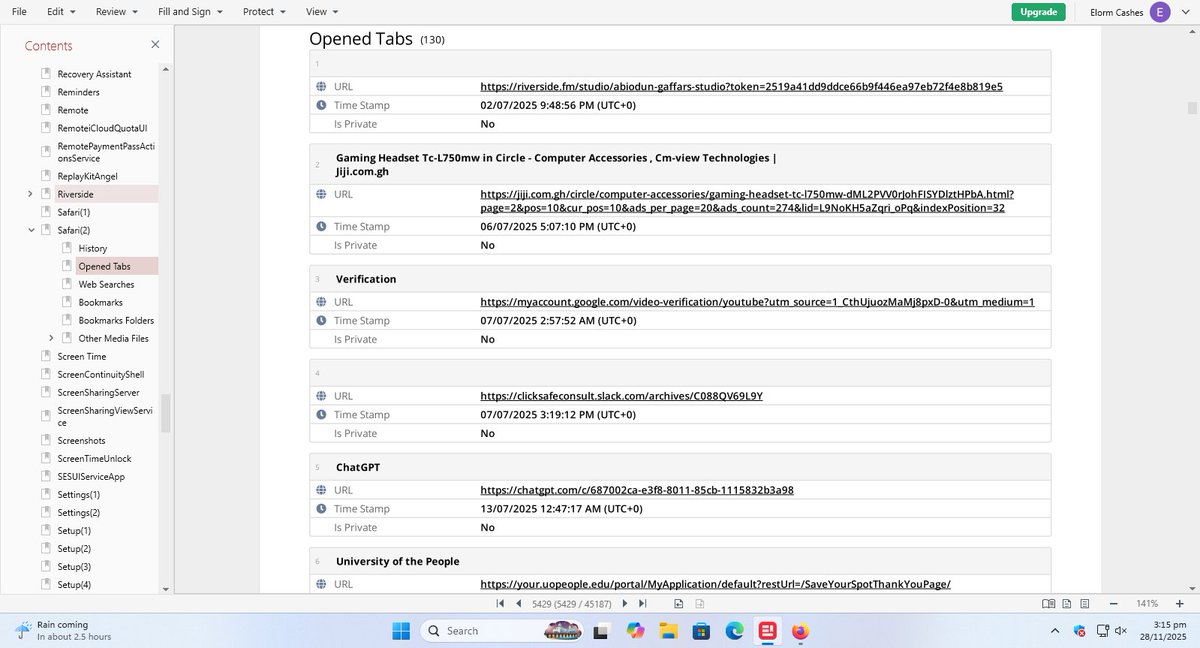
Task: Open the Elorm Cashes account avatar
Action: click(x=1160, y=12)
